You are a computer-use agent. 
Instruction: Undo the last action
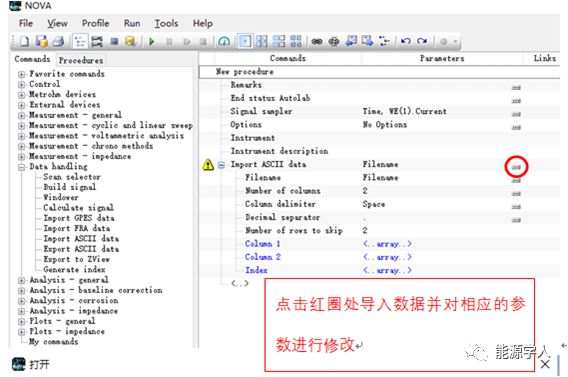(406, 41)
